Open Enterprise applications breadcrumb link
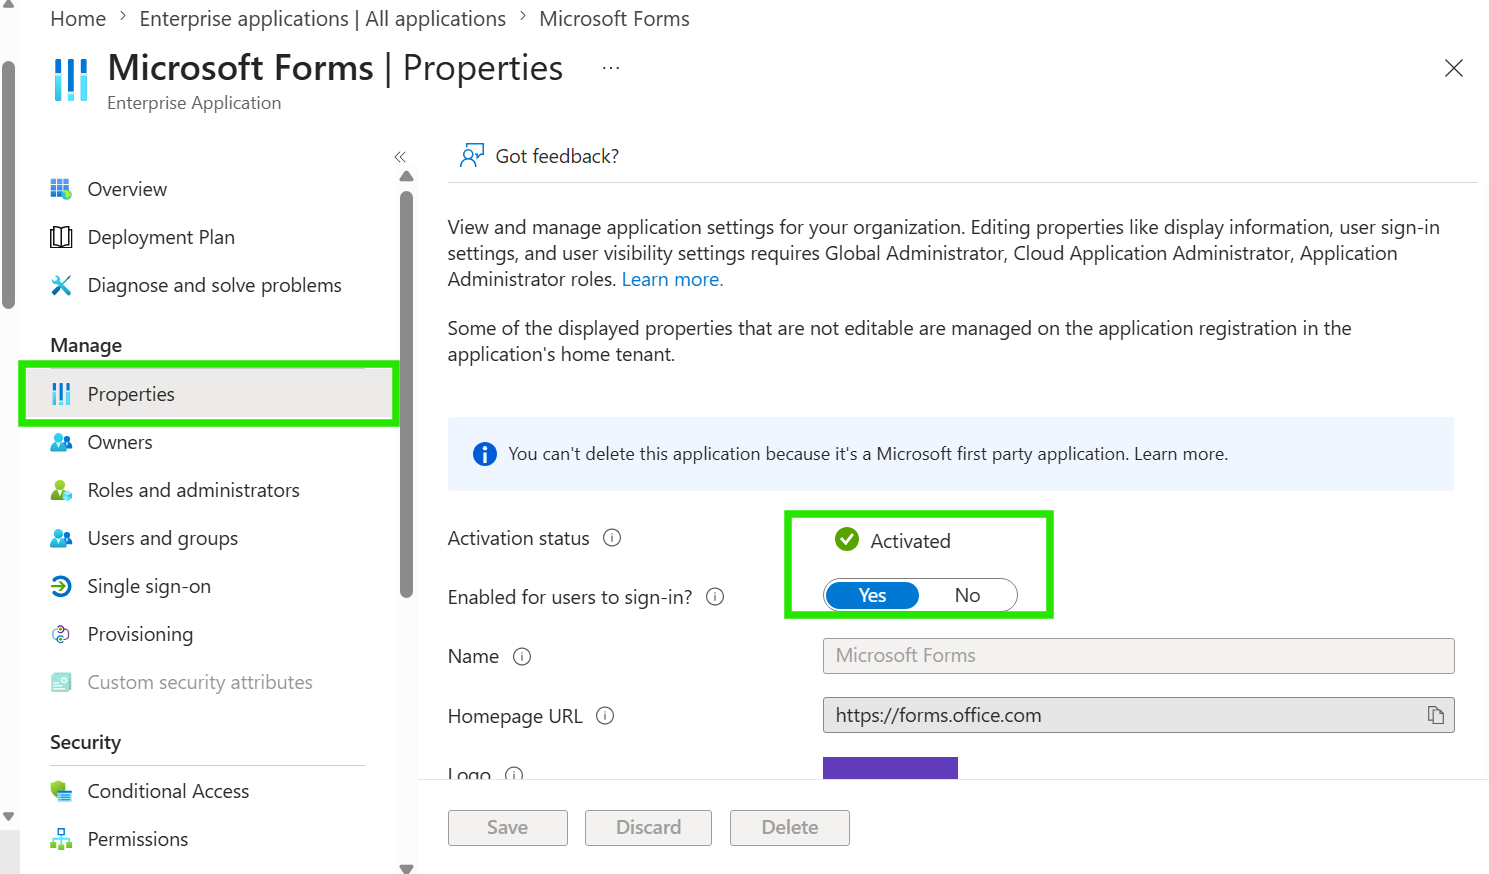 (323, 19)
